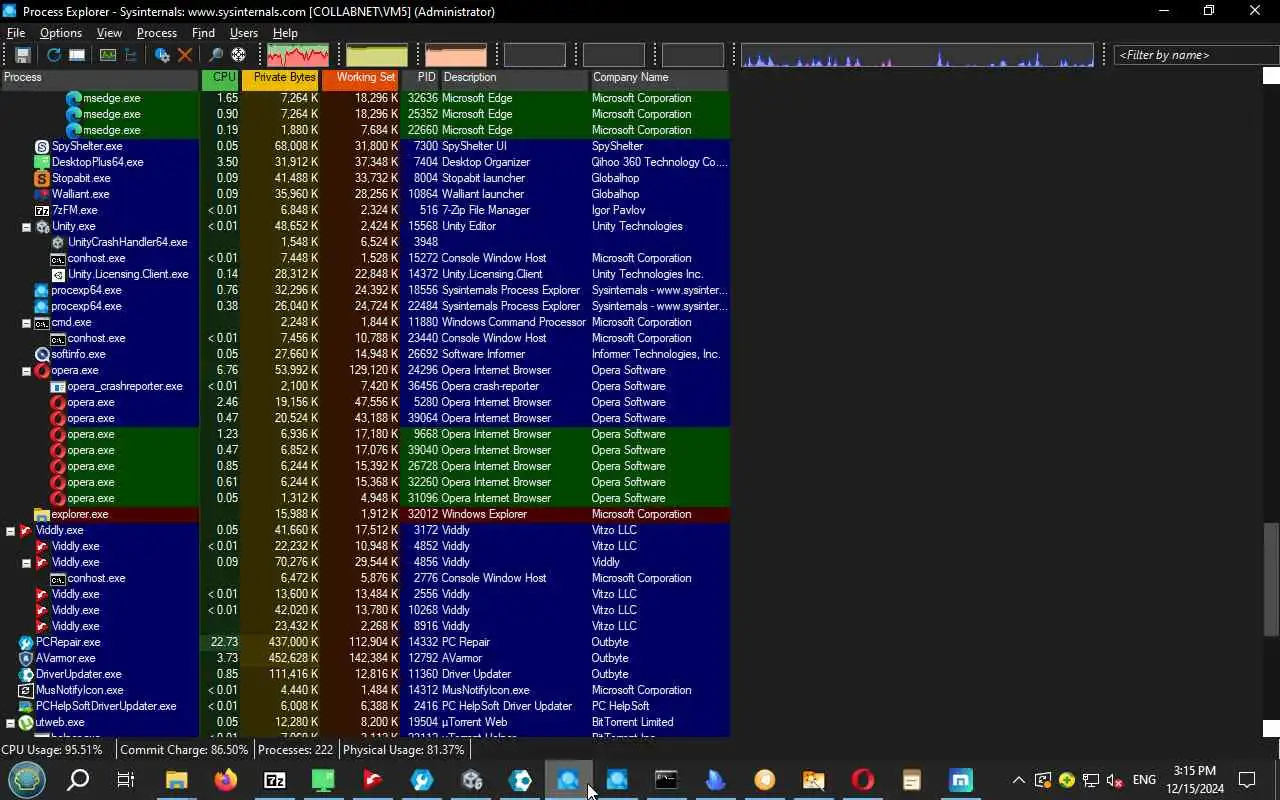
Task: Click CPU Usage status bar entry
Action: point(52,749)
